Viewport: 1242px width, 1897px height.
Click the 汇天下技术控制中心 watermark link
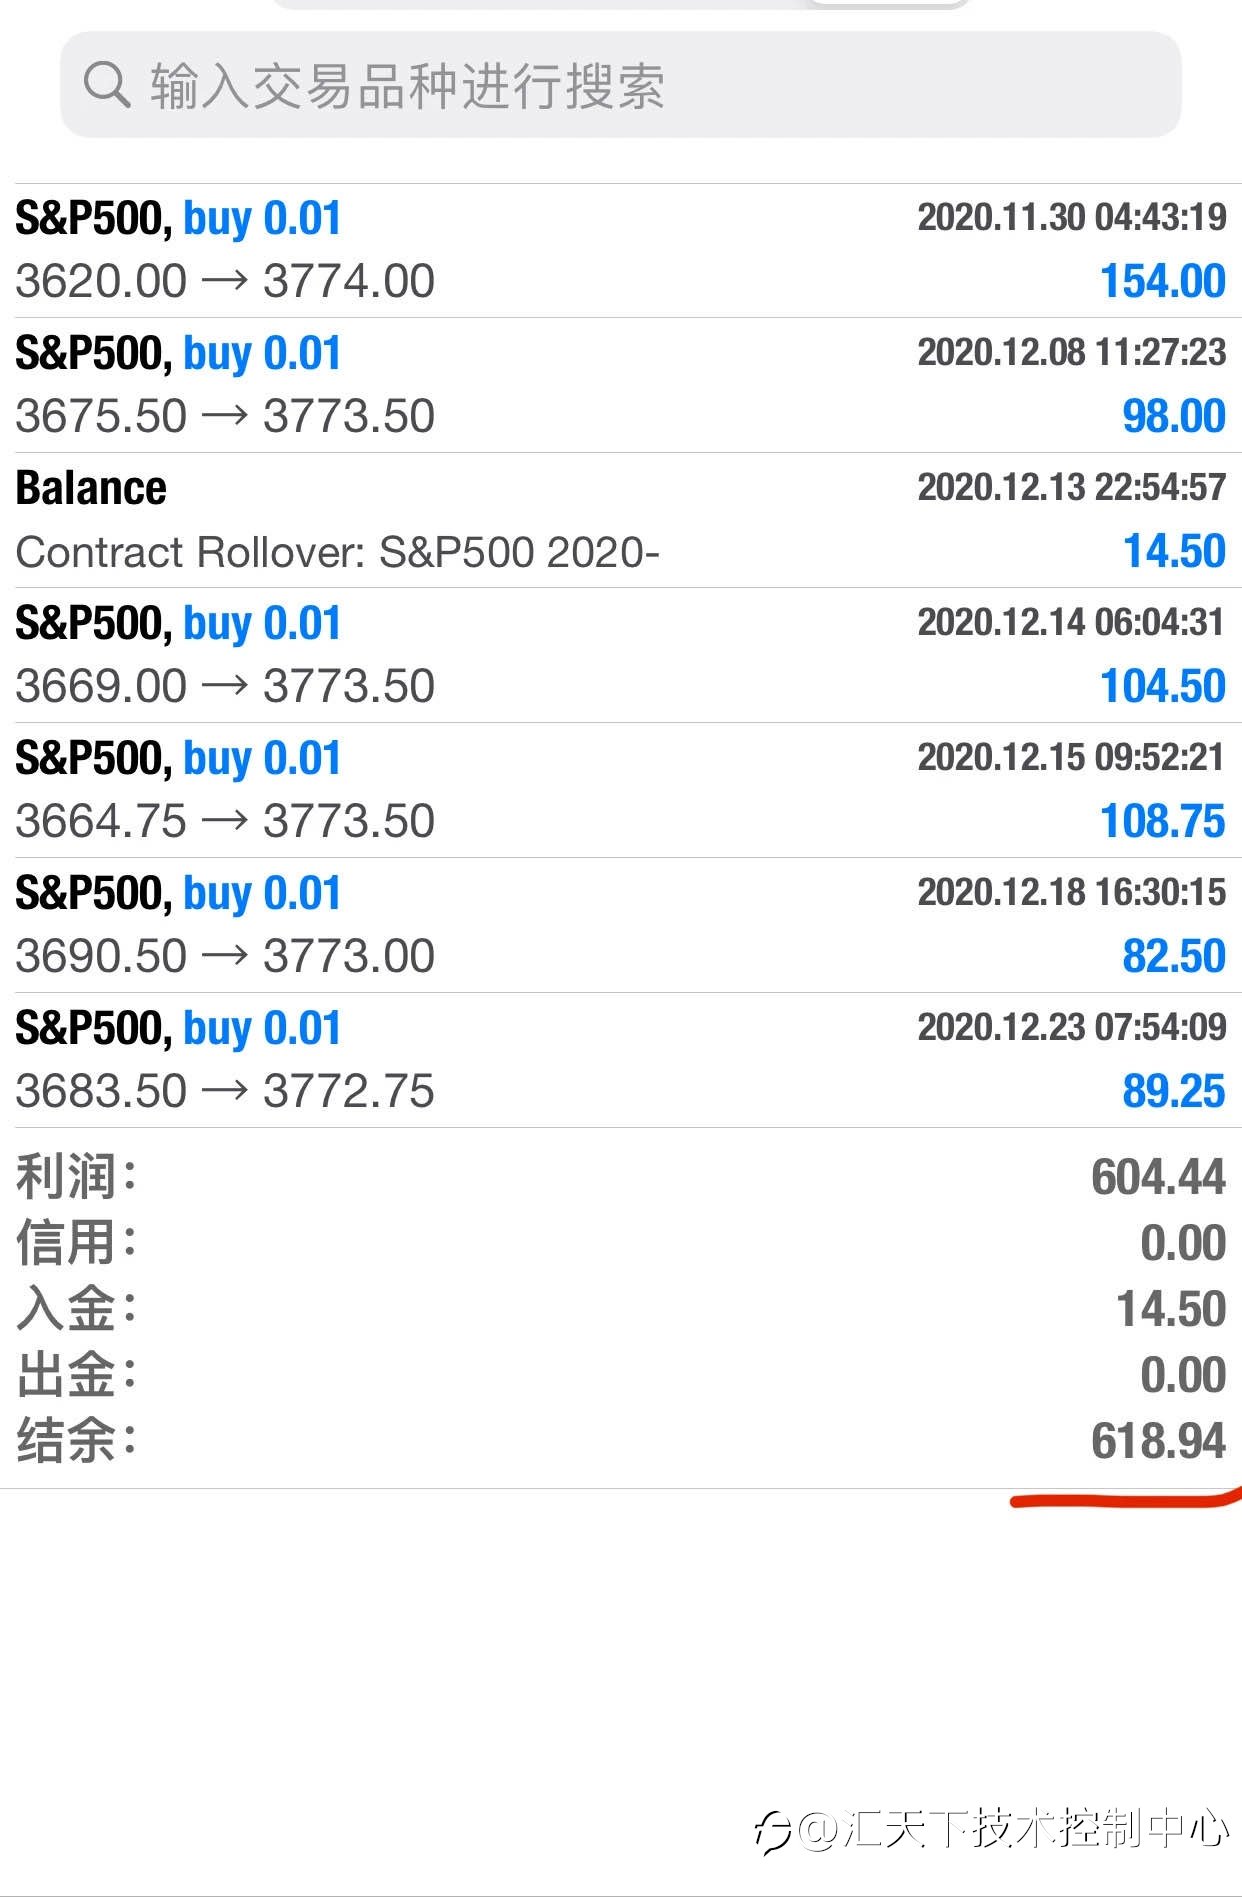pos(1014,1829)
